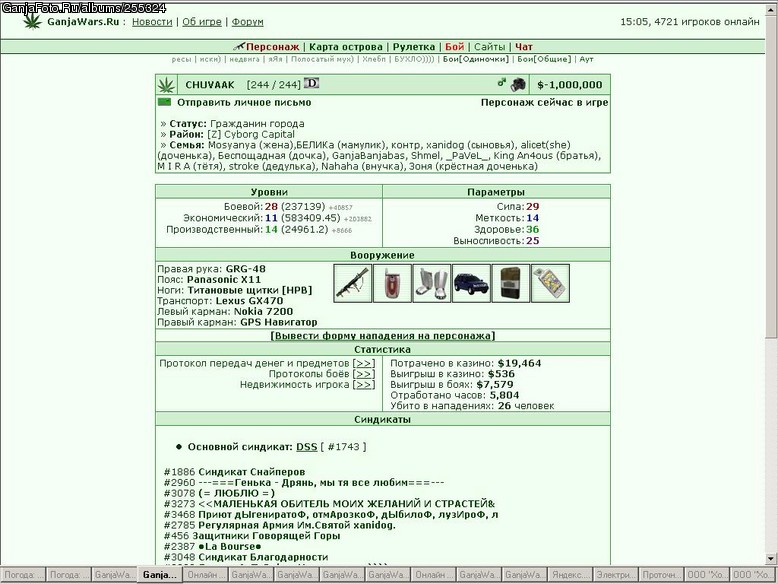Click the Аут submenu link
Screen dimensions: 778x584
point(586,59)
